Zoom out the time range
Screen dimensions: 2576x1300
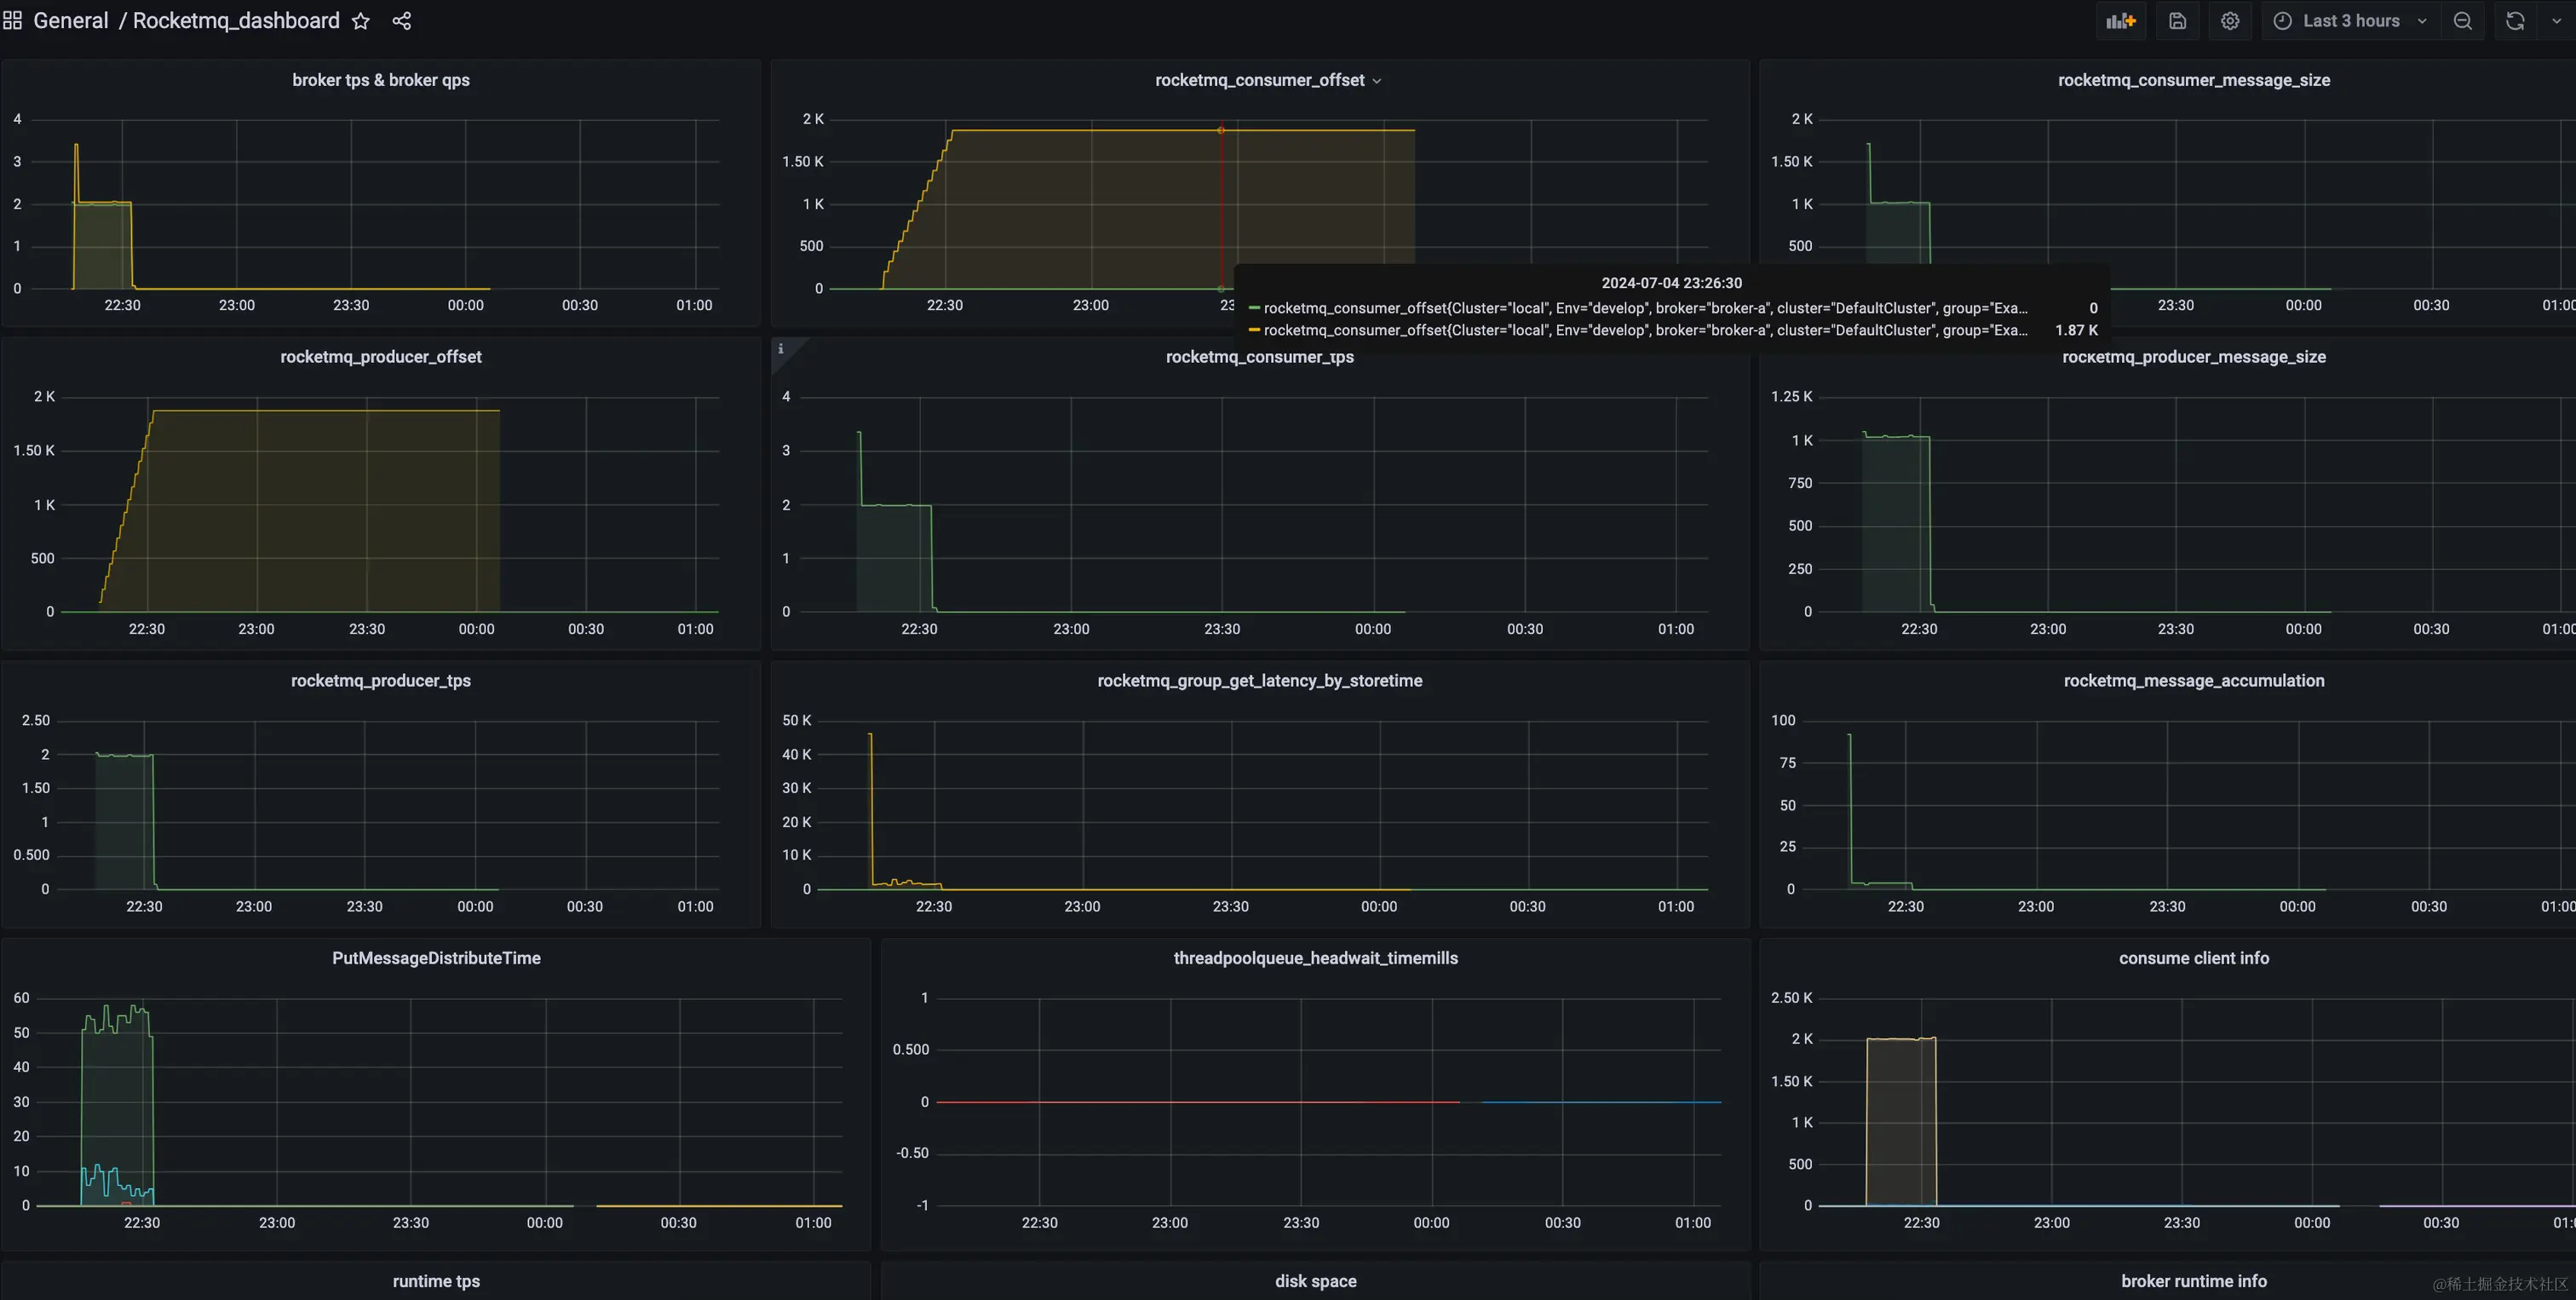coord(2463,21)
